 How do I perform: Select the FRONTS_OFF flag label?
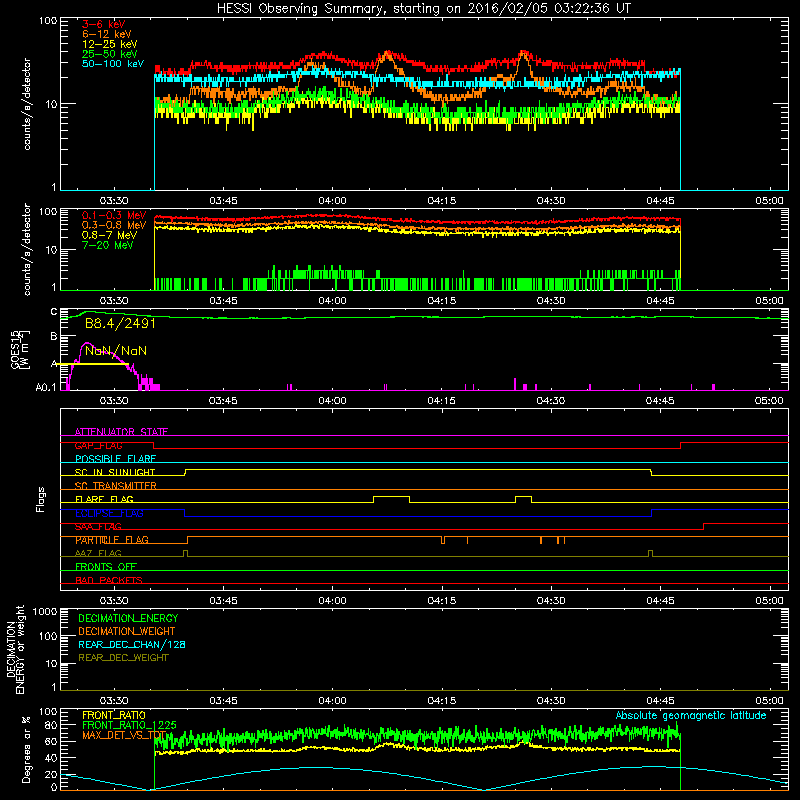coord(106,567)
